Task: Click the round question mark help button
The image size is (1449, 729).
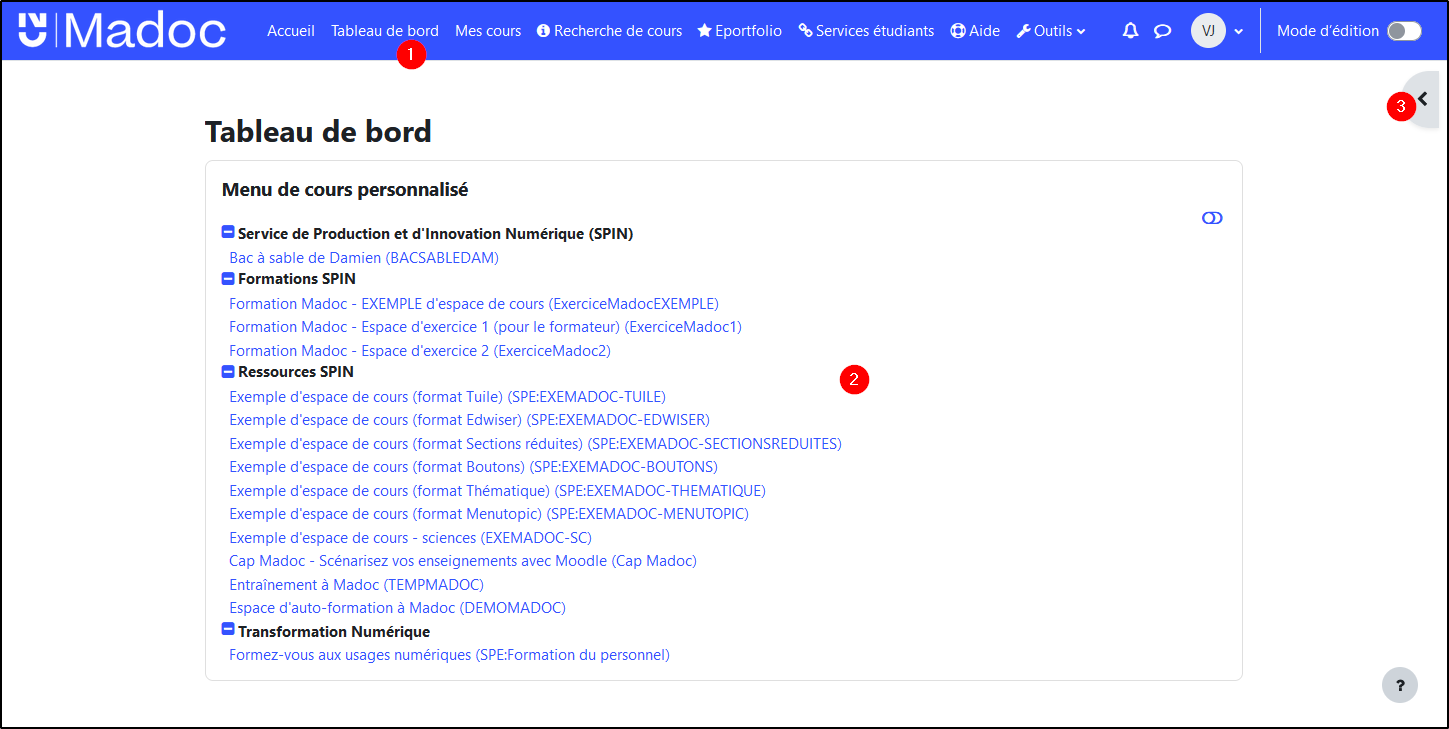Action: pos(1400,686)
